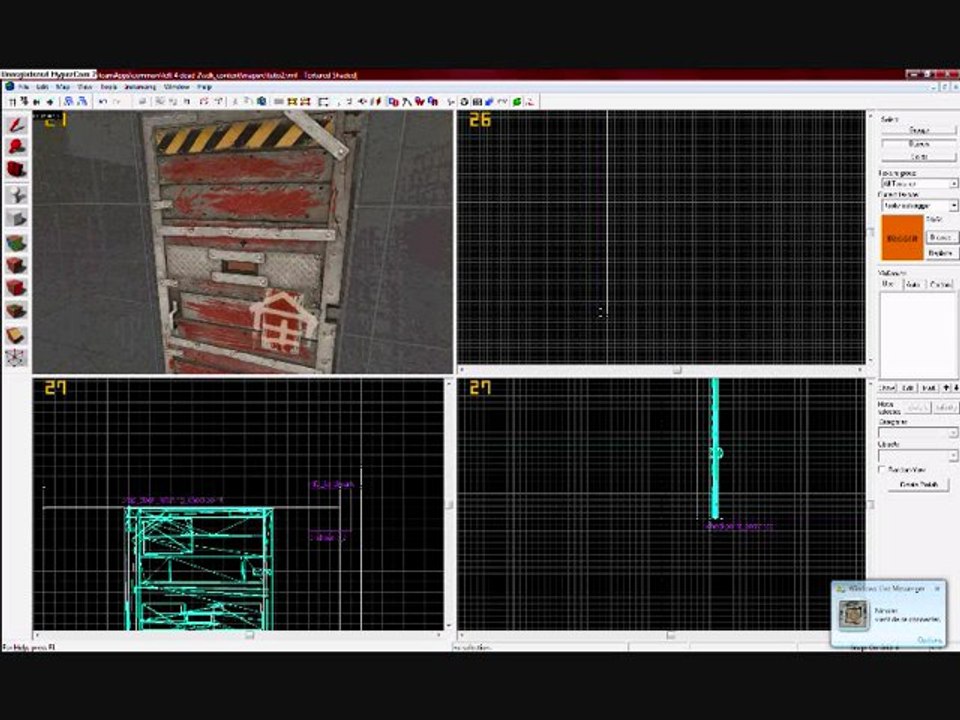Screen dimensions: 960x720
Task: Select the Selection tool red arrow icon
Action: [17, 125]
